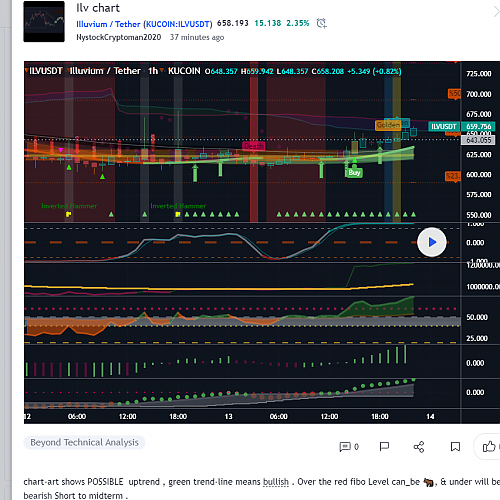Click the Death cross label on chart
This screenshot has height=500, width=500.
pos(253,146)
